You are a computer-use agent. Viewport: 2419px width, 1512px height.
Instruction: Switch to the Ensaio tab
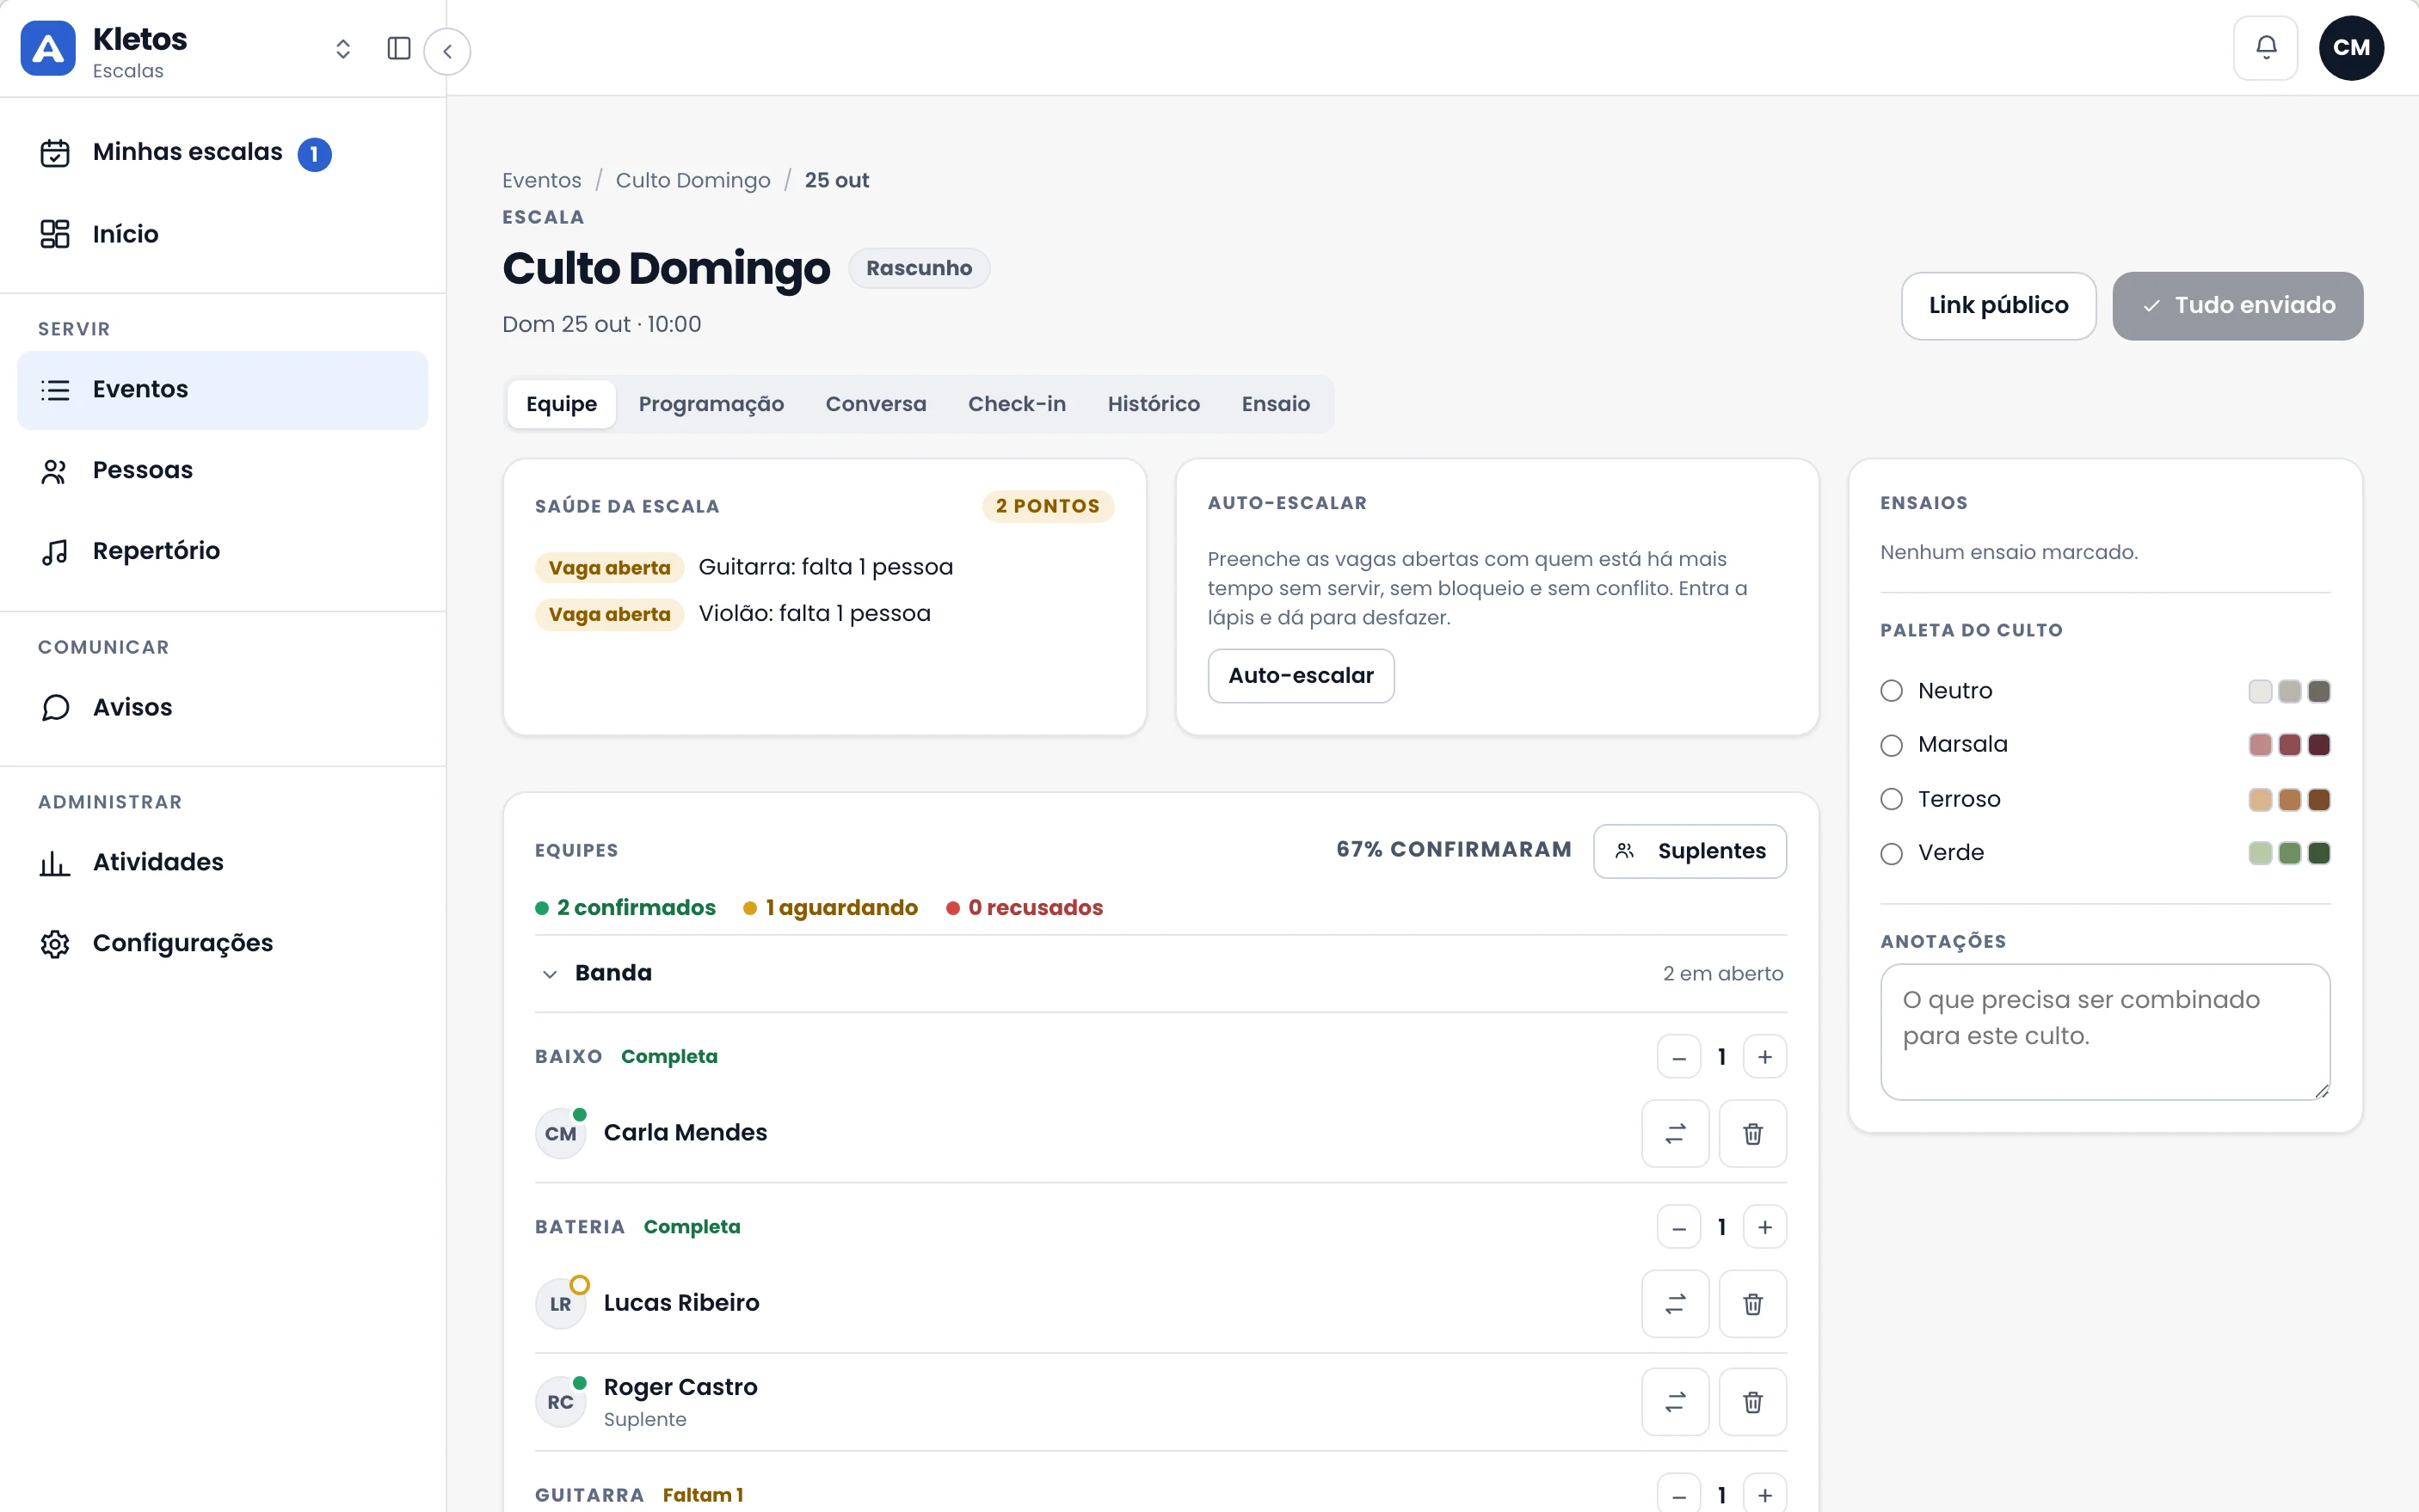coord(1275,404)
